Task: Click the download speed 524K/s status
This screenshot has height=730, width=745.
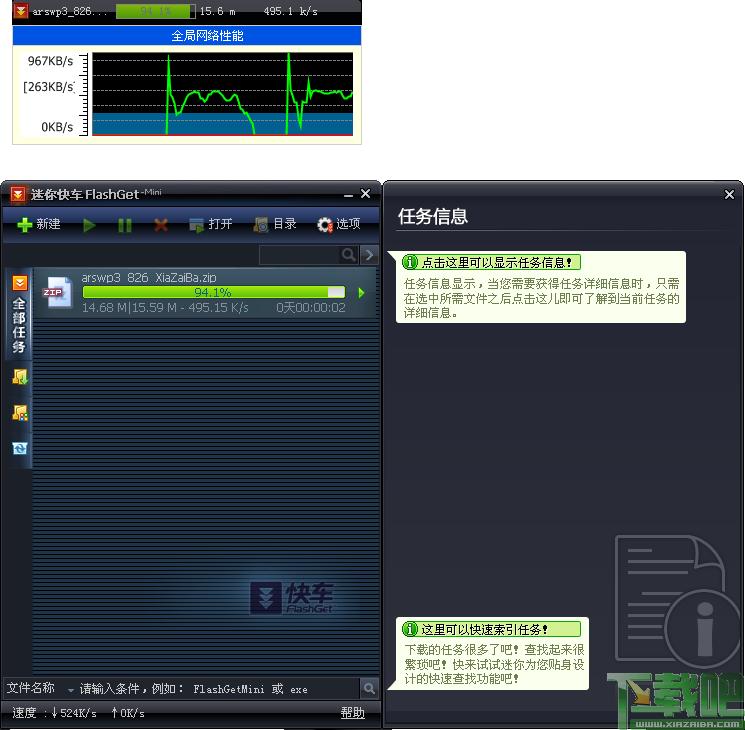Action: pyautogui.click(x=74, y=713)
